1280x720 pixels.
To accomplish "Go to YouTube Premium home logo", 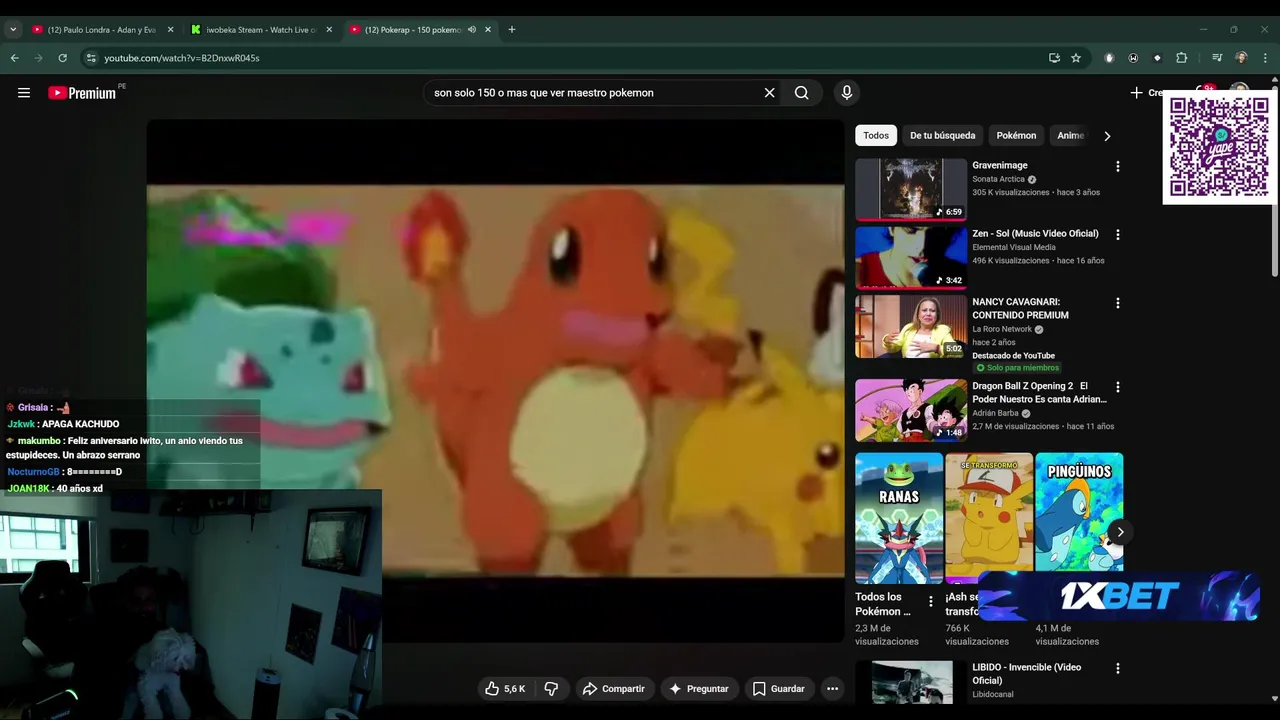I will point(84,93).
